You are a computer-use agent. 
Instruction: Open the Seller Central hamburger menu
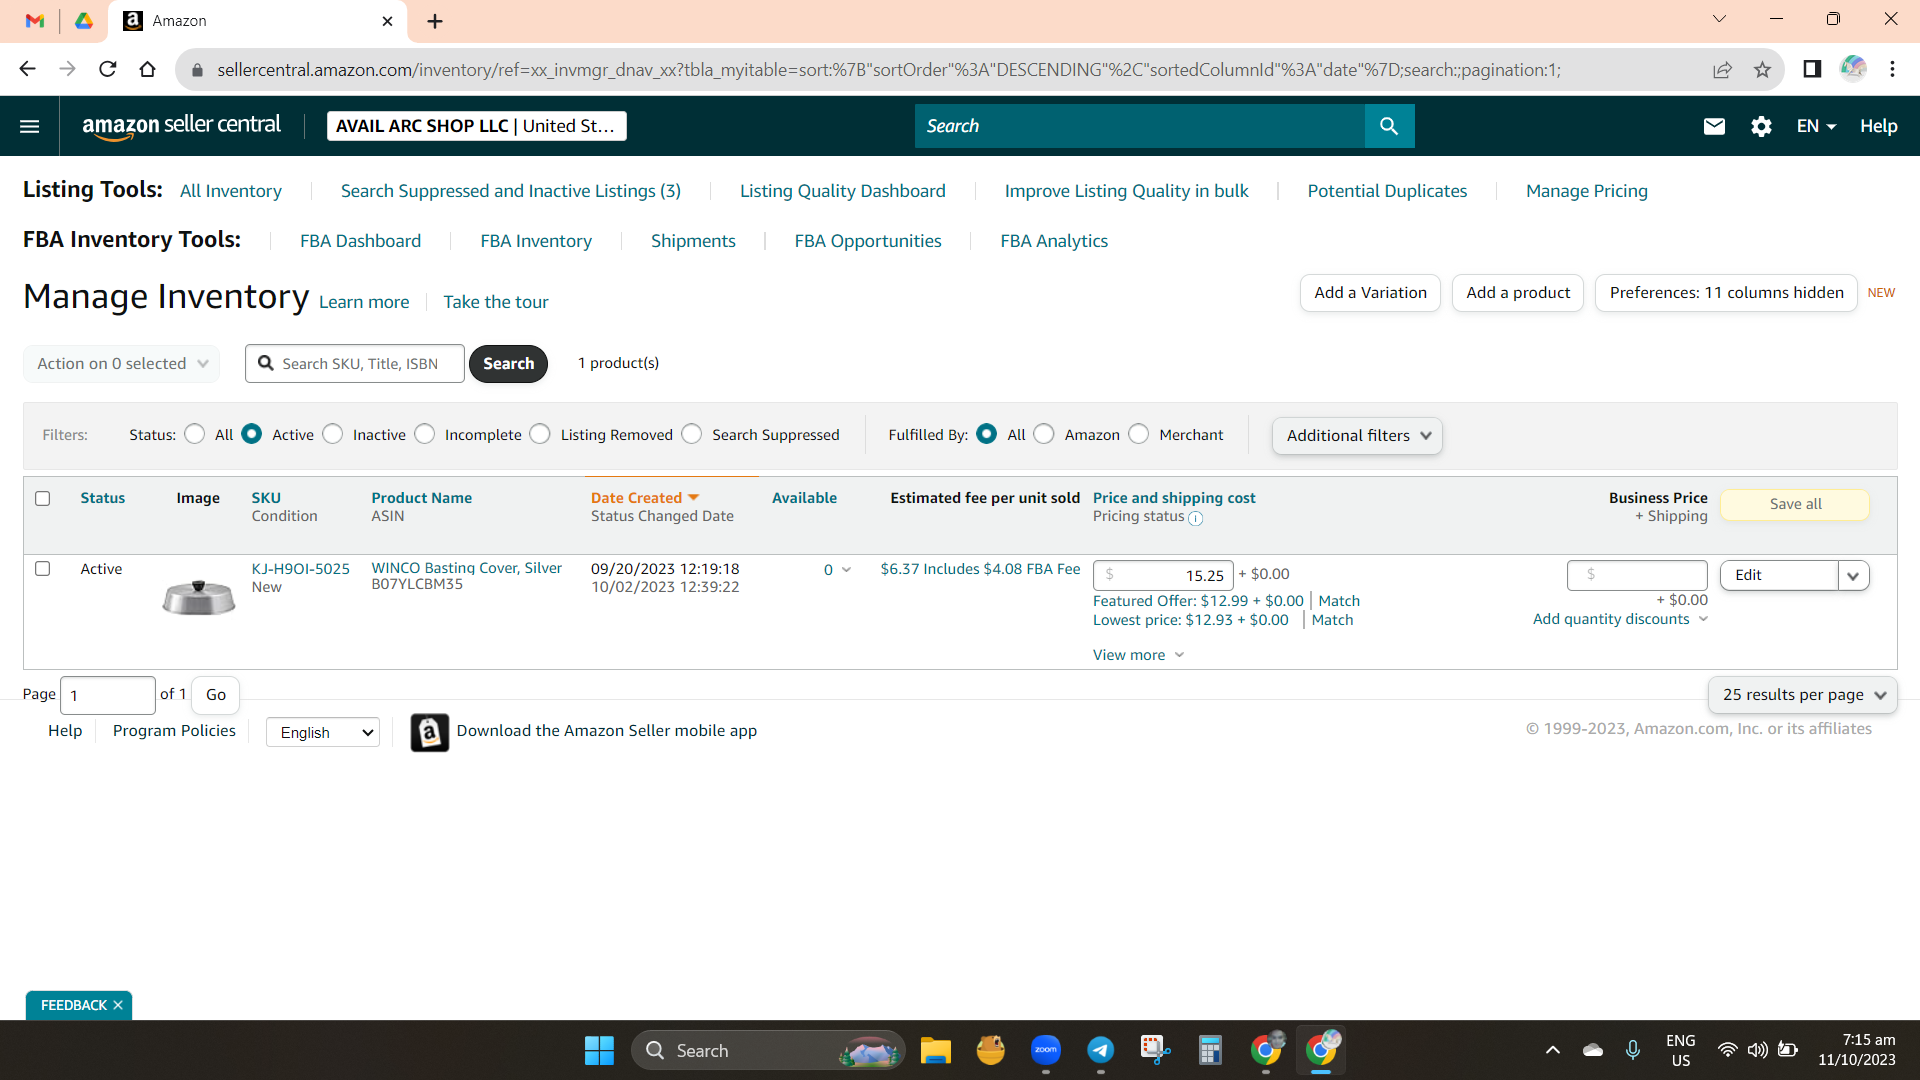click(x=30, y=126)
